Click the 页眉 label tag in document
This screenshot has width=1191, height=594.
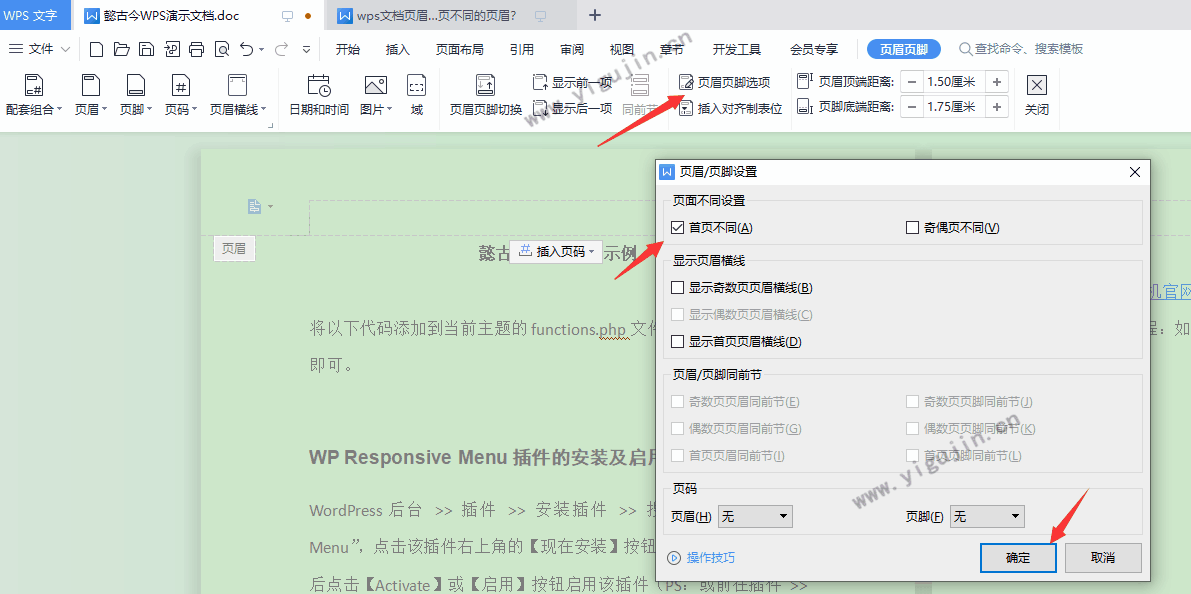click(x=234, y=248)
